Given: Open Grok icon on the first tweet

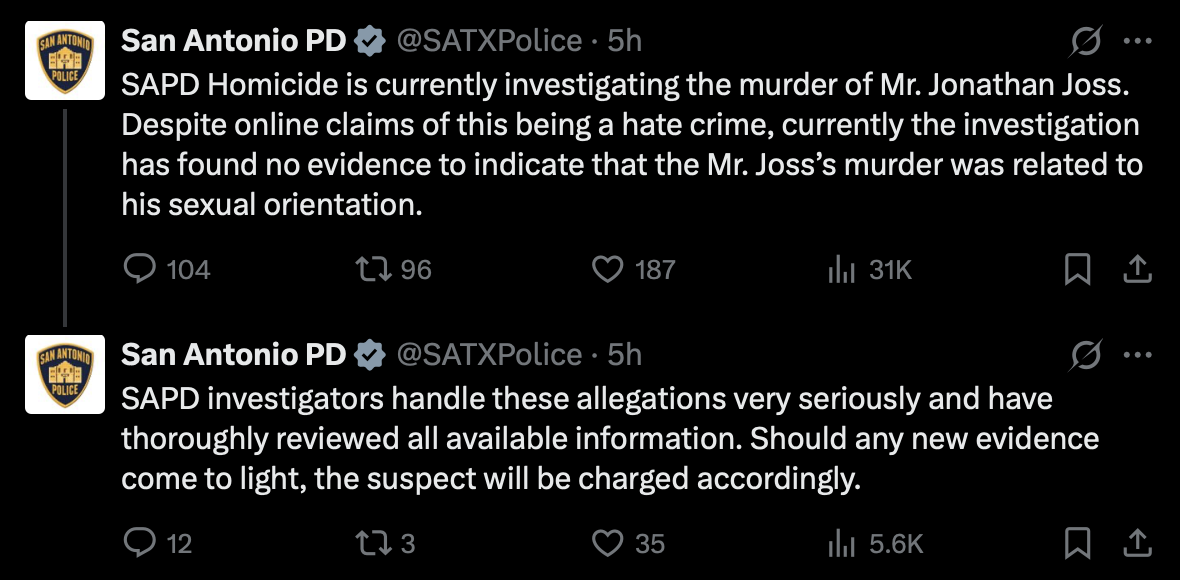Looking at the screenshot, I should coord(1086,41).
